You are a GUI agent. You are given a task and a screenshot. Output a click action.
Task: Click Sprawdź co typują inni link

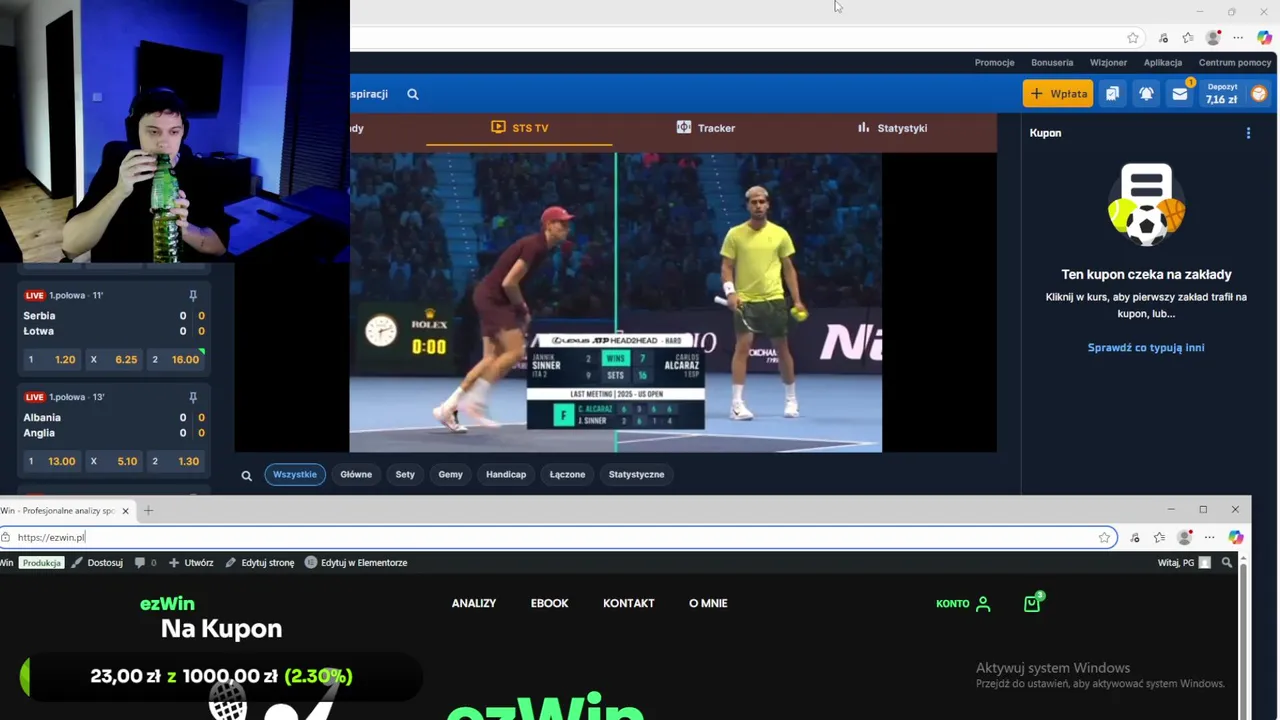[1146, 348]
